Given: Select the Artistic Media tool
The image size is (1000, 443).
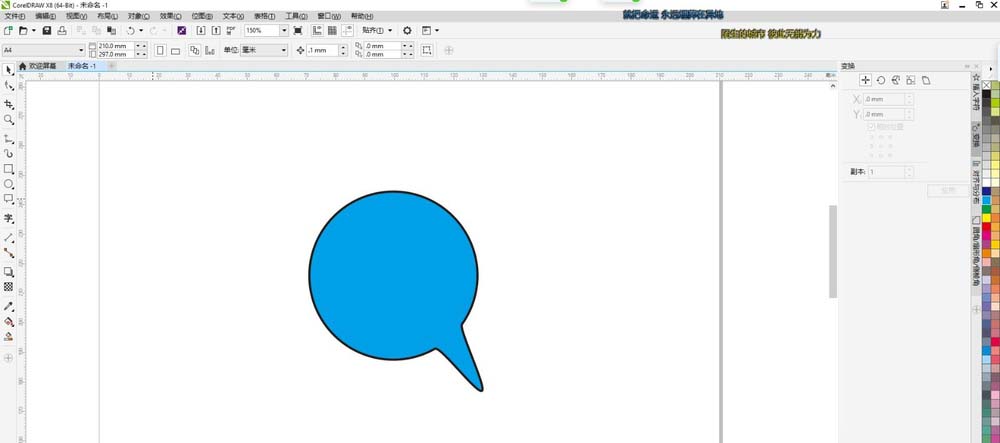Looking at the screenshot, I should pyautogui.click(x=8, y=154).
